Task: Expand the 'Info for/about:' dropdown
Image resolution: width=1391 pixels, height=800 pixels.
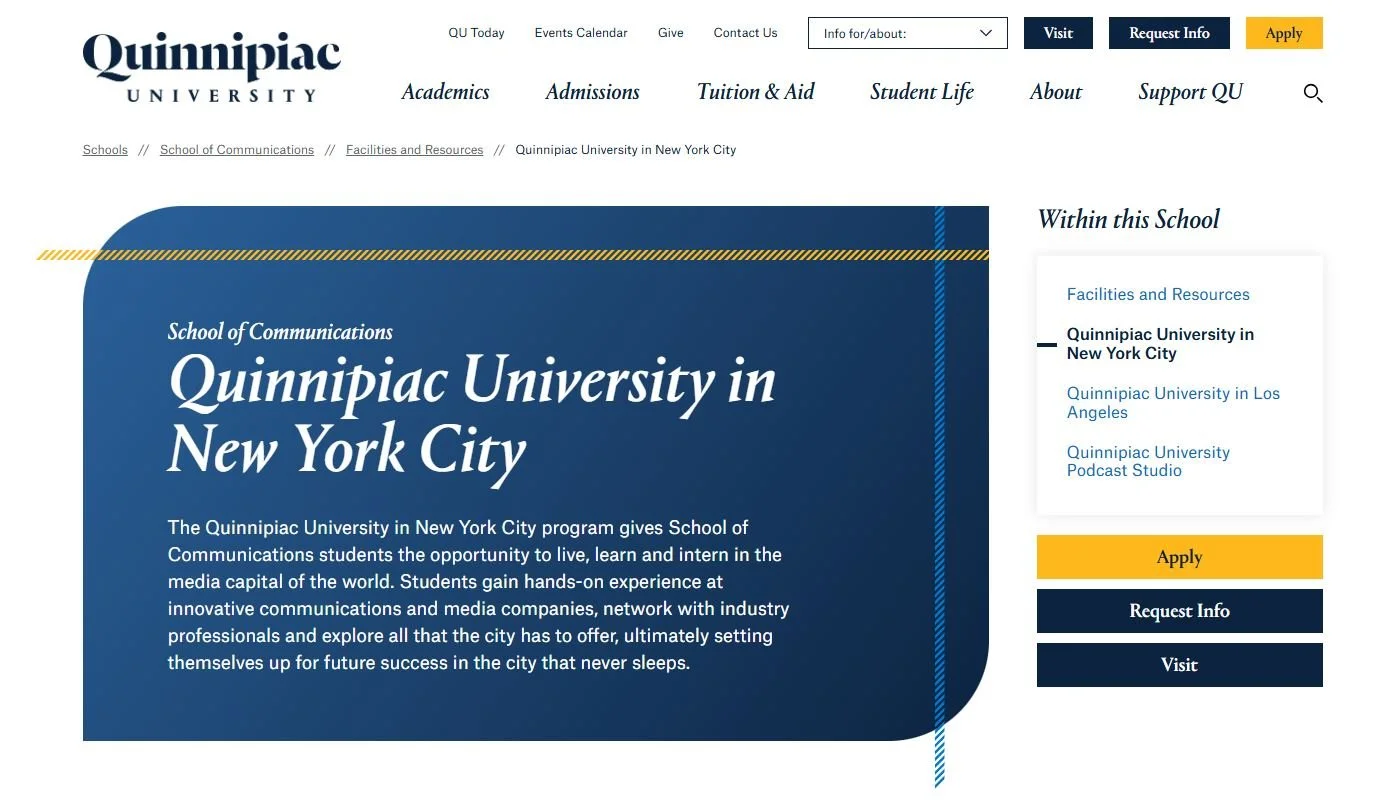Action: pos(908,33)
